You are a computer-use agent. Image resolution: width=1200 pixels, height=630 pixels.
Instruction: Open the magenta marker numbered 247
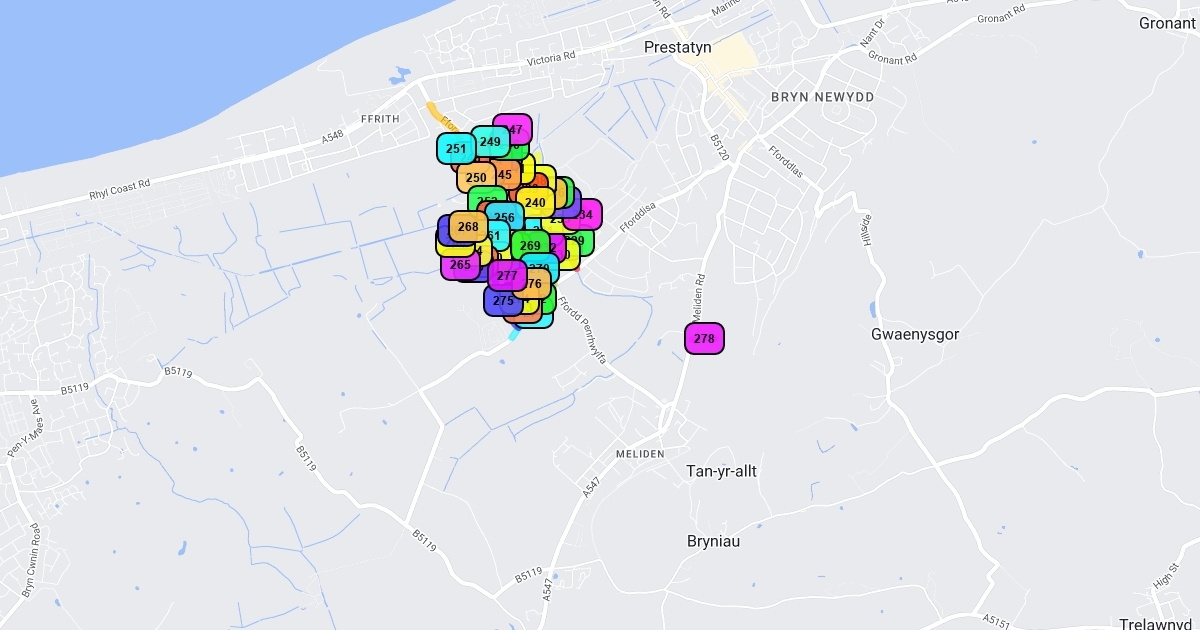[514, 129]
